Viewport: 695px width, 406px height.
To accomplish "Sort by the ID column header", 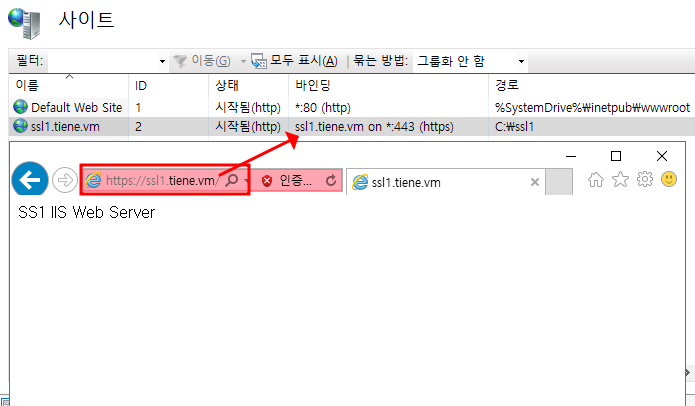I will tap(168, 85).
